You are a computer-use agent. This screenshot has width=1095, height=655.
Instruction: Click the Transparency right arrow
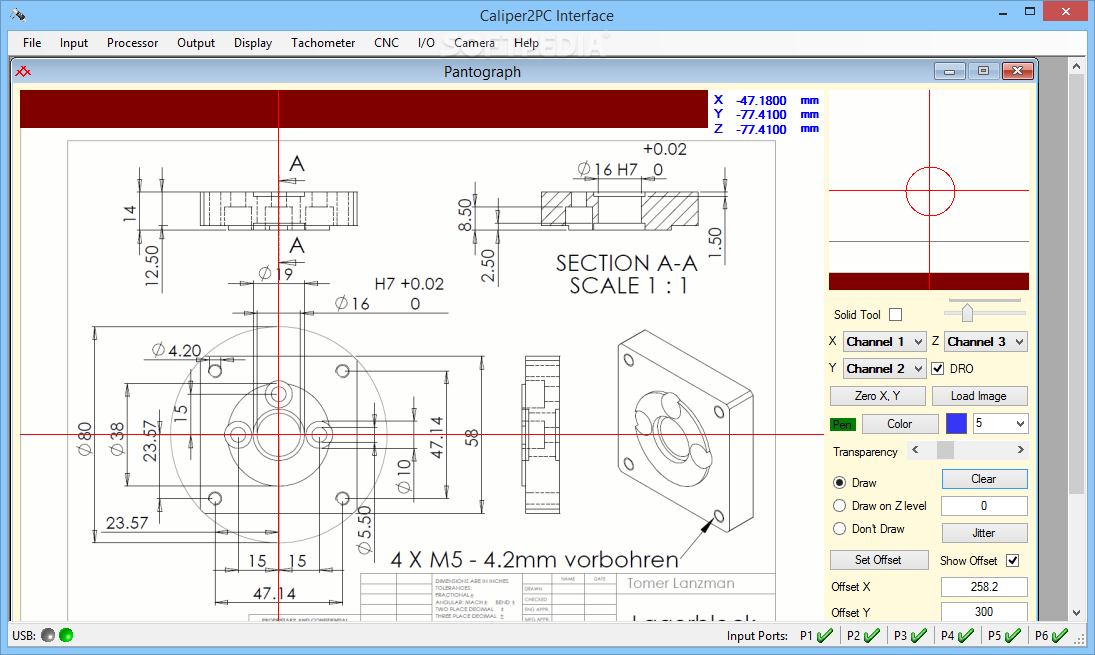point(1020,450)
